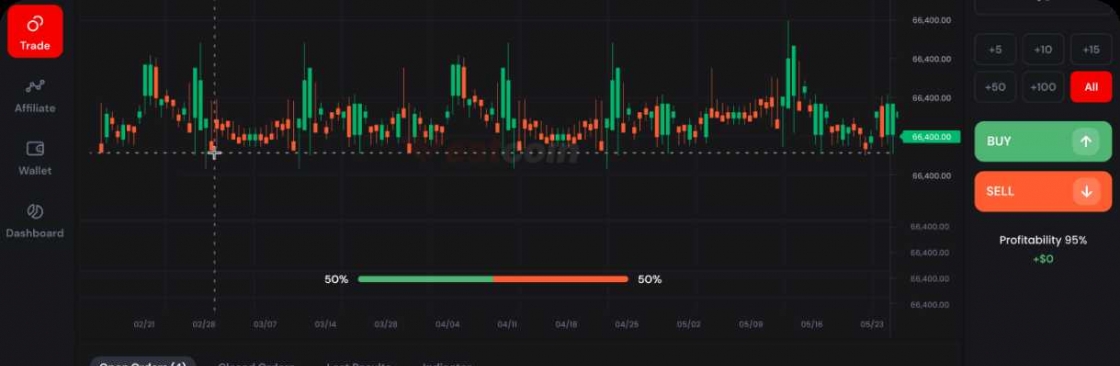Click the orange half of the sentiment bar
This screenshot has height=366, width=1120.
pyautogui.click(x=561, y=279)
